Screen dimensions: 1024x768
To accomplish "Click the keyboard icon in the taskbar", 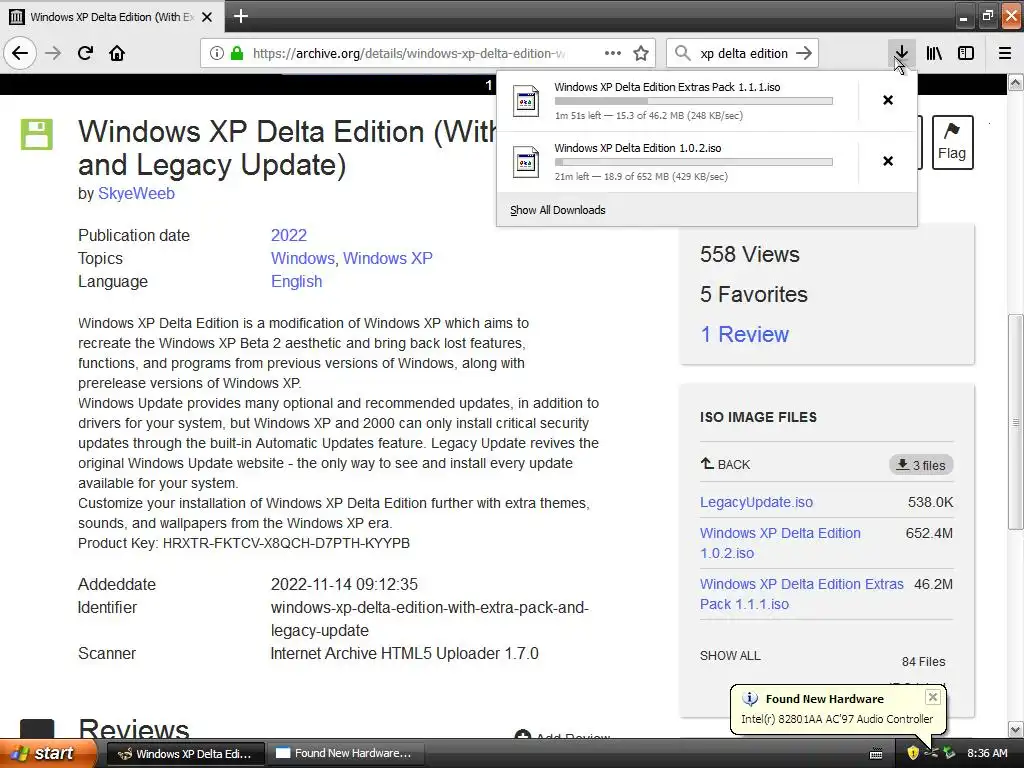I will click(x=876, y=754).
